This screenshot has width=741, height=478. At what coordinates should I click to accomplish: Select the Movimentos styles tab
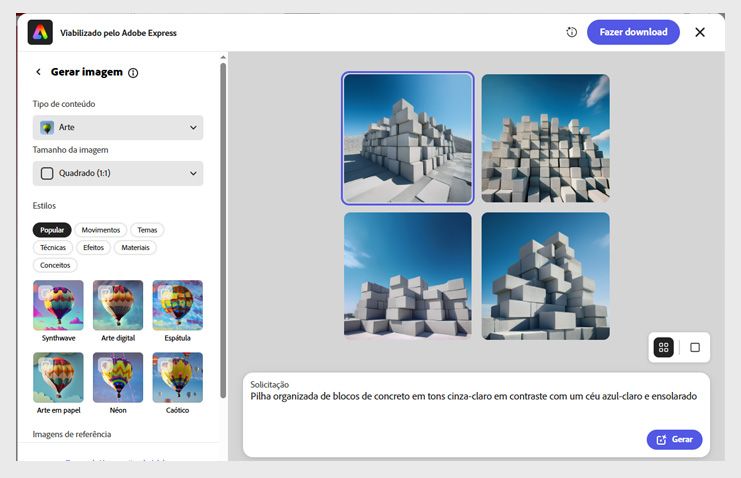point(101,230)
